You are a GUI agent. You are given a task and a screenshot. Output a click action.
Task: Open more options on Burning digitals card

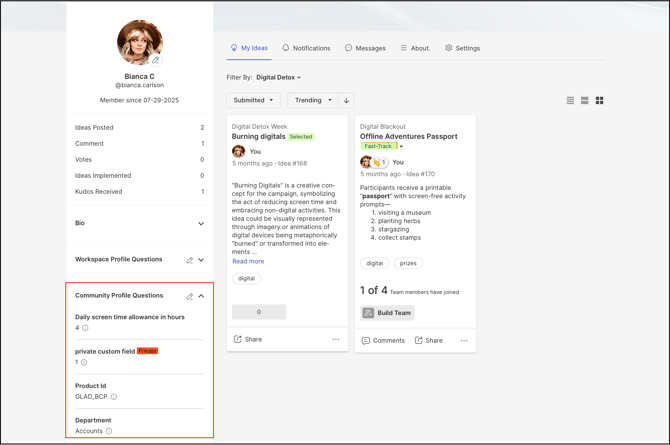point(336,339)
